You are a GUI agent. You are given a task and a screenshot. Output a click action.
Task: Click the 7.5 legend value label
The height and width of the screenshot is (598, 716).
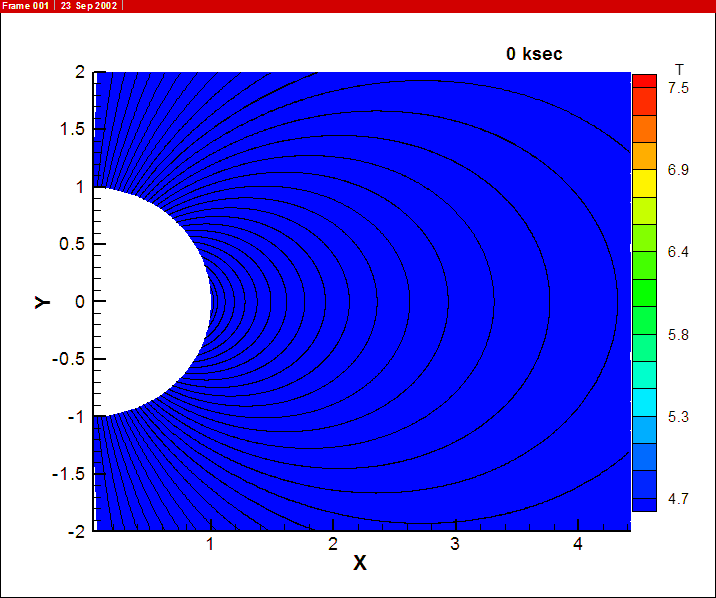pyautogui.click(x=678, y=88)
